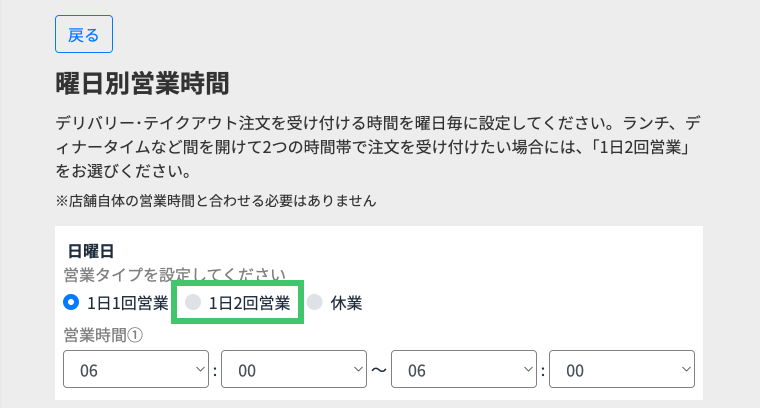This screenshot has height=408, width=760.
Task: Click the chevron arrow on start hour select
Action: click(197, 370)
